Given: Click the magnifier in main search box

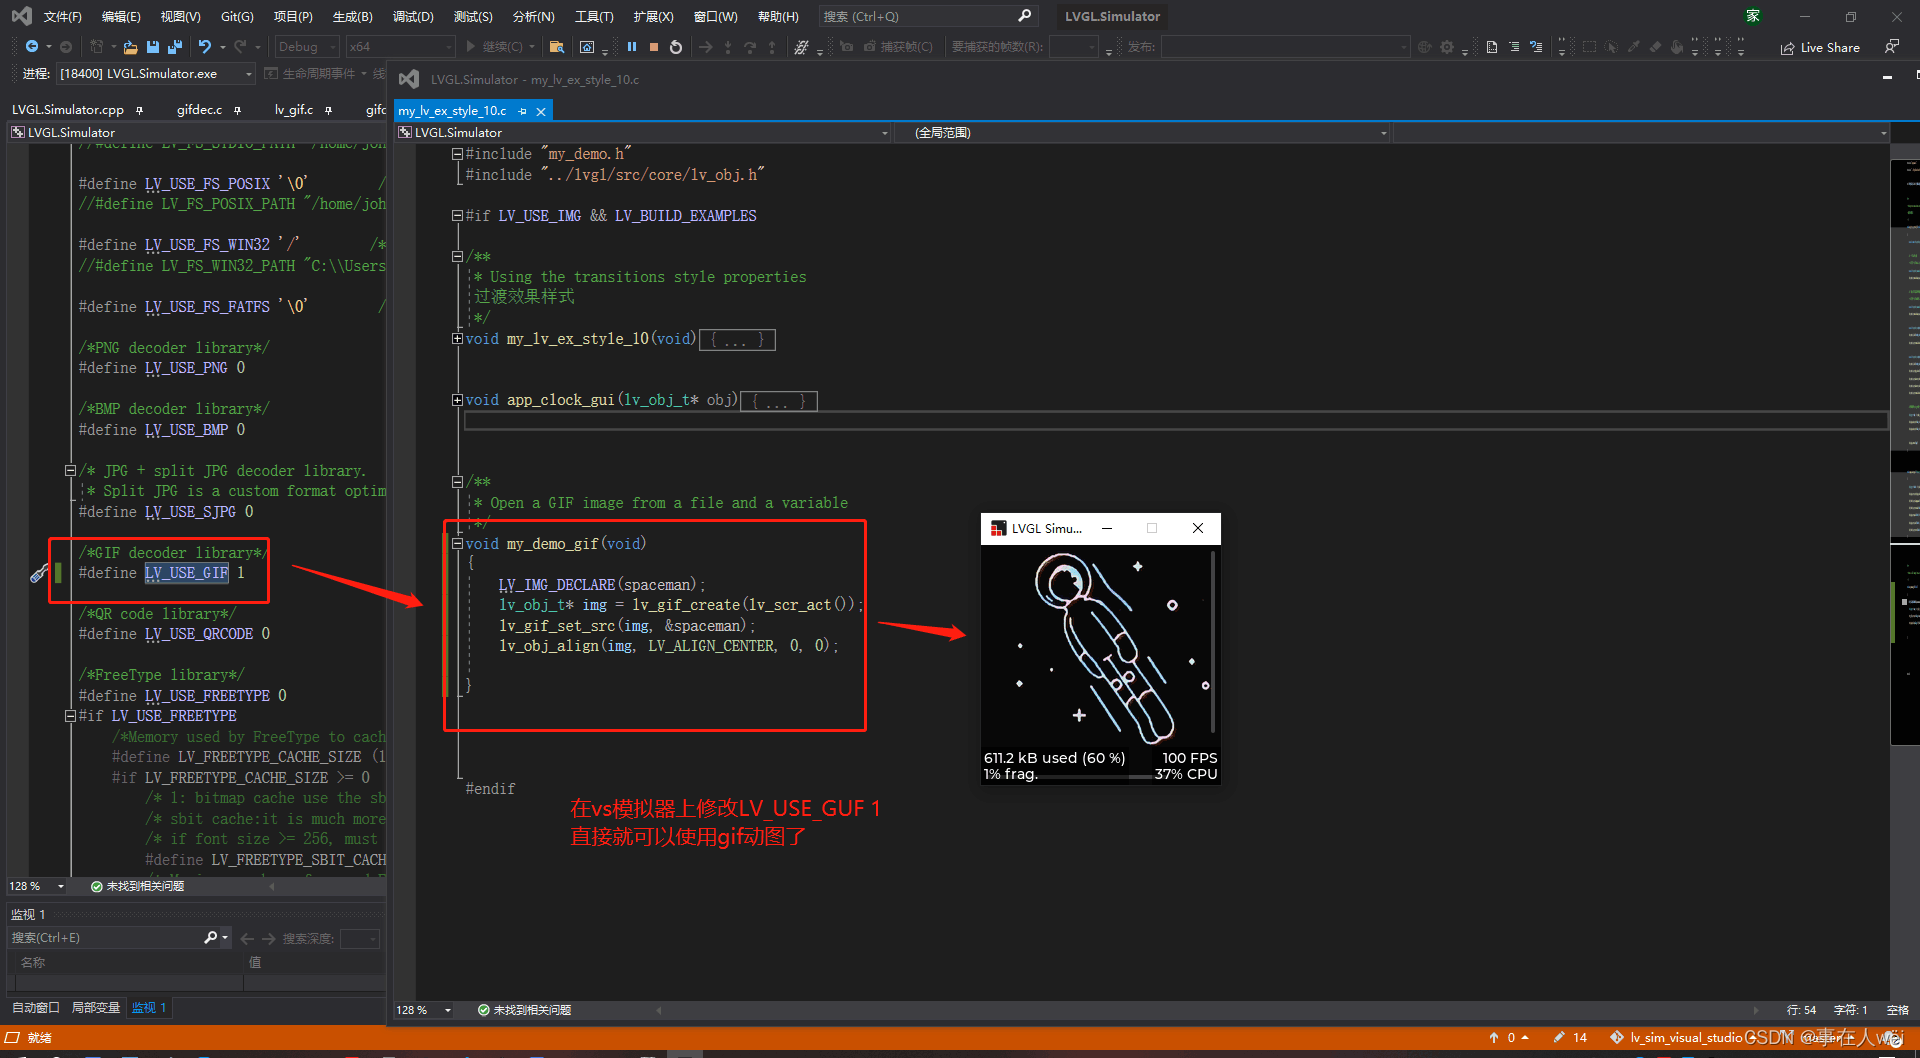Looking at the screenshot, I should 1025,16.
